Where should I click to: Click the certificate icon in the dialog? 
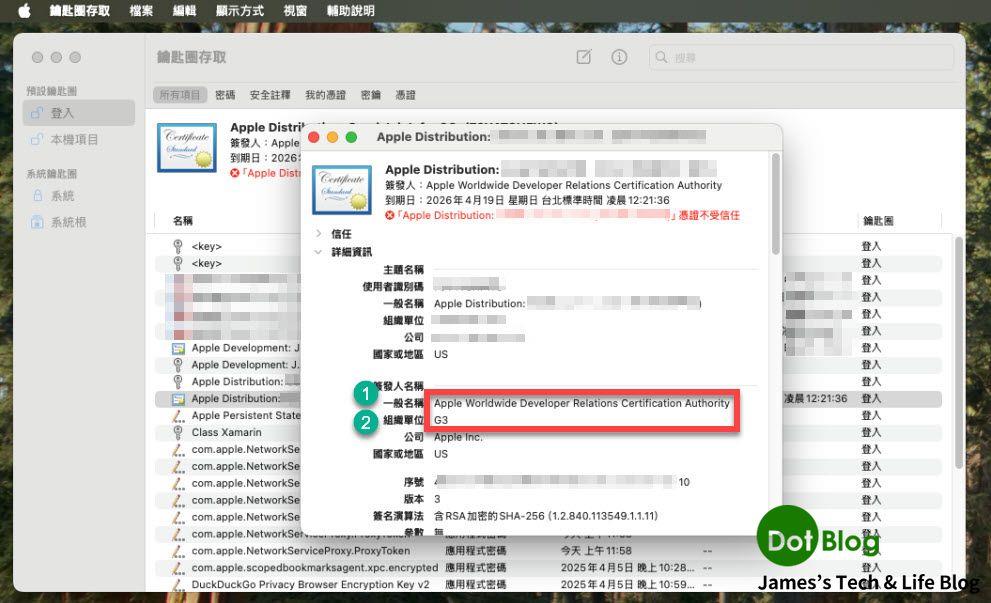click(x=342, y=189)
